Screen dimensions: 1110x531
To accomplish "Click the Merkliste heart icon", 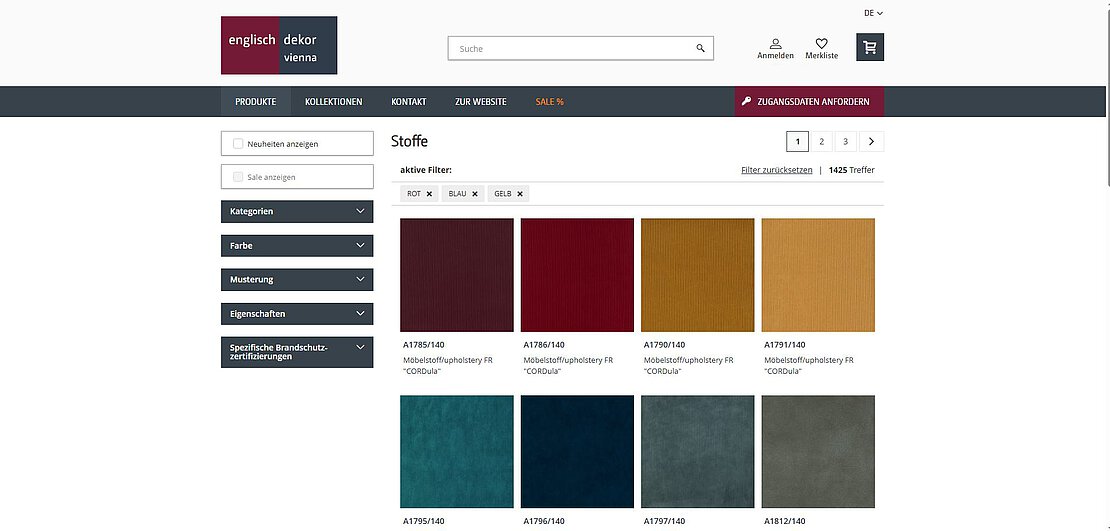I will [821, 43].
